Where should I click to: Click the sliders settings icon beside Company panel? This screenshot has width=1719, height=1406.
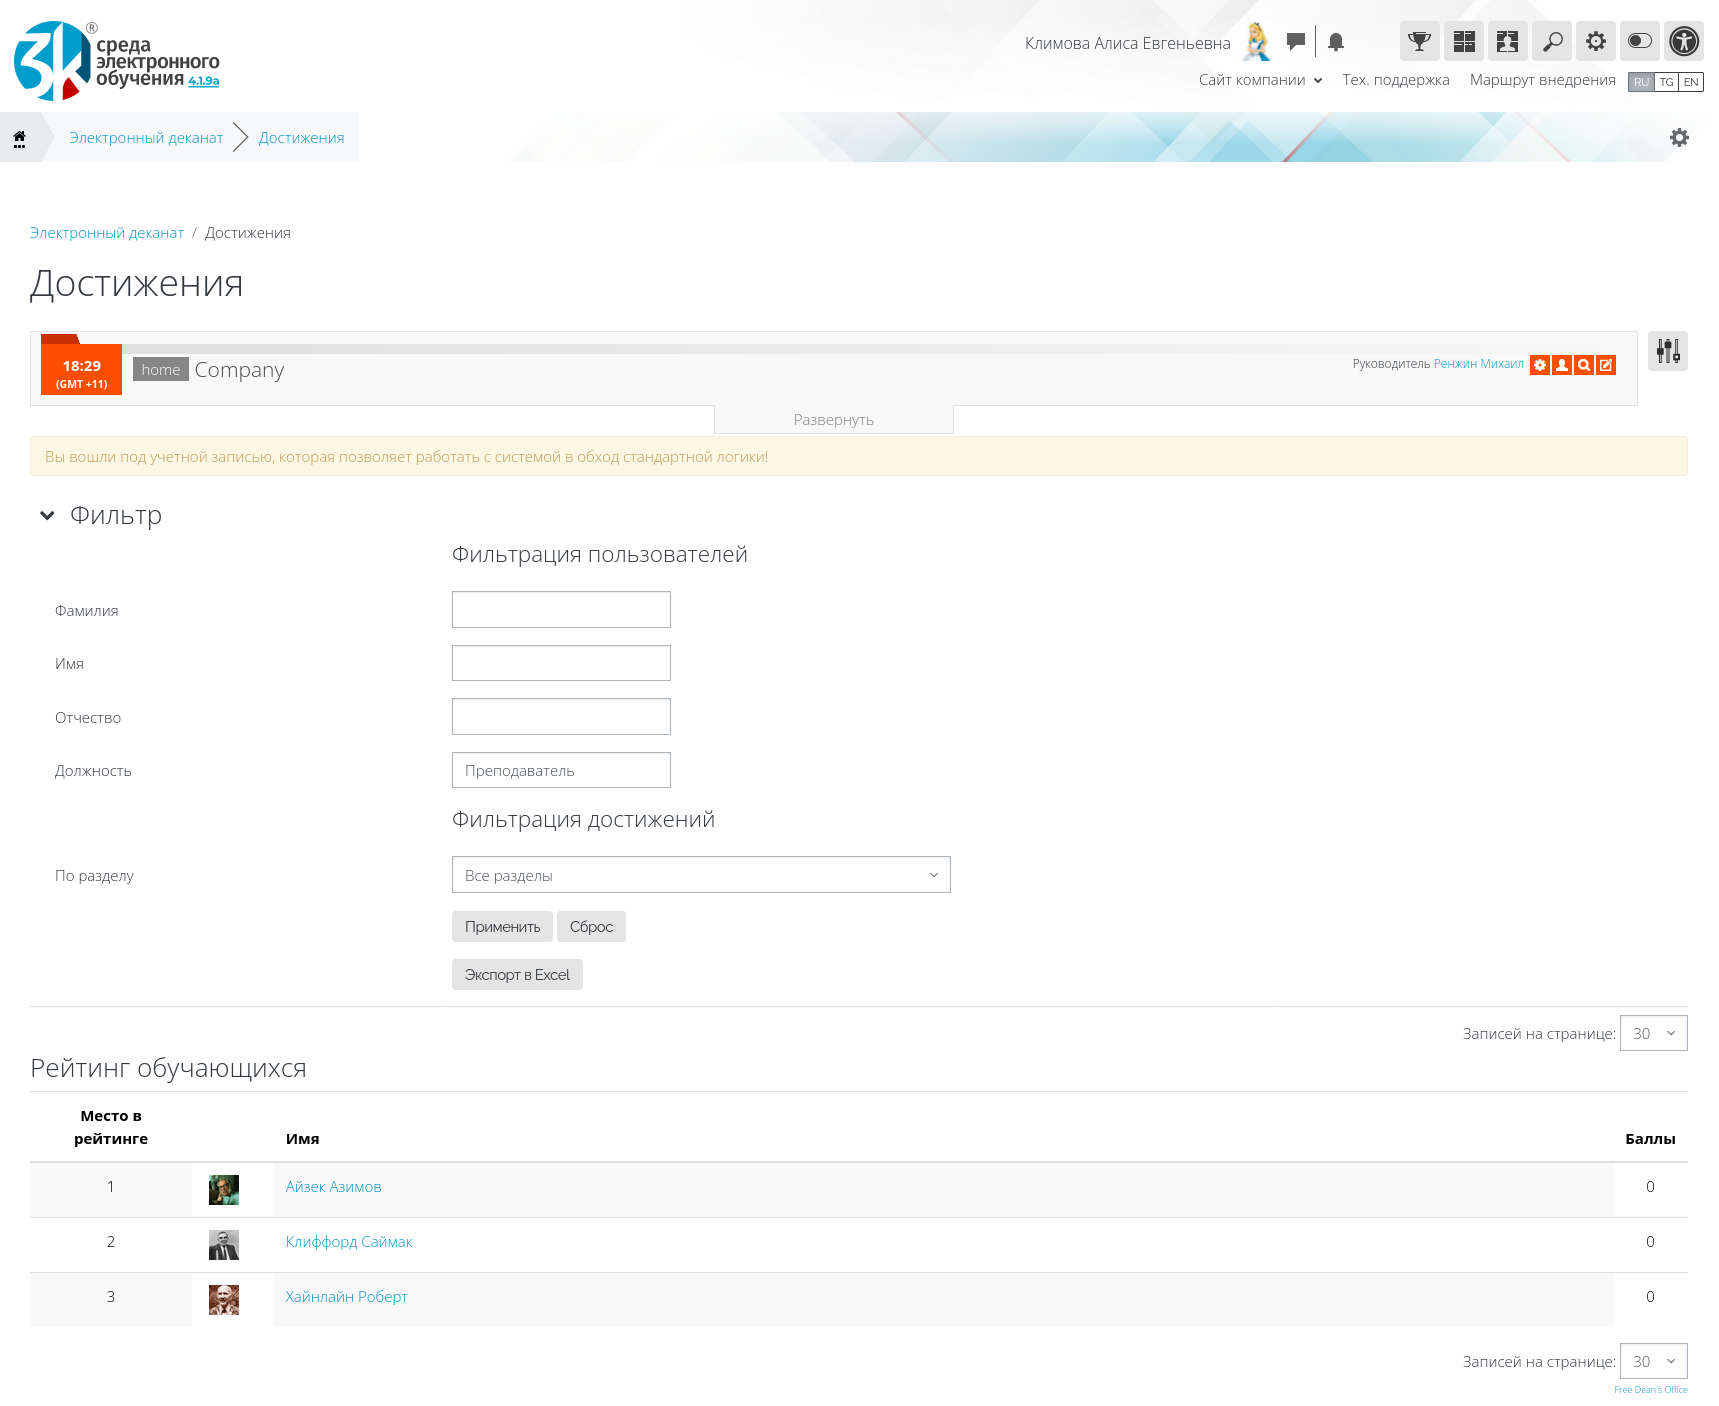(1667, 351)
